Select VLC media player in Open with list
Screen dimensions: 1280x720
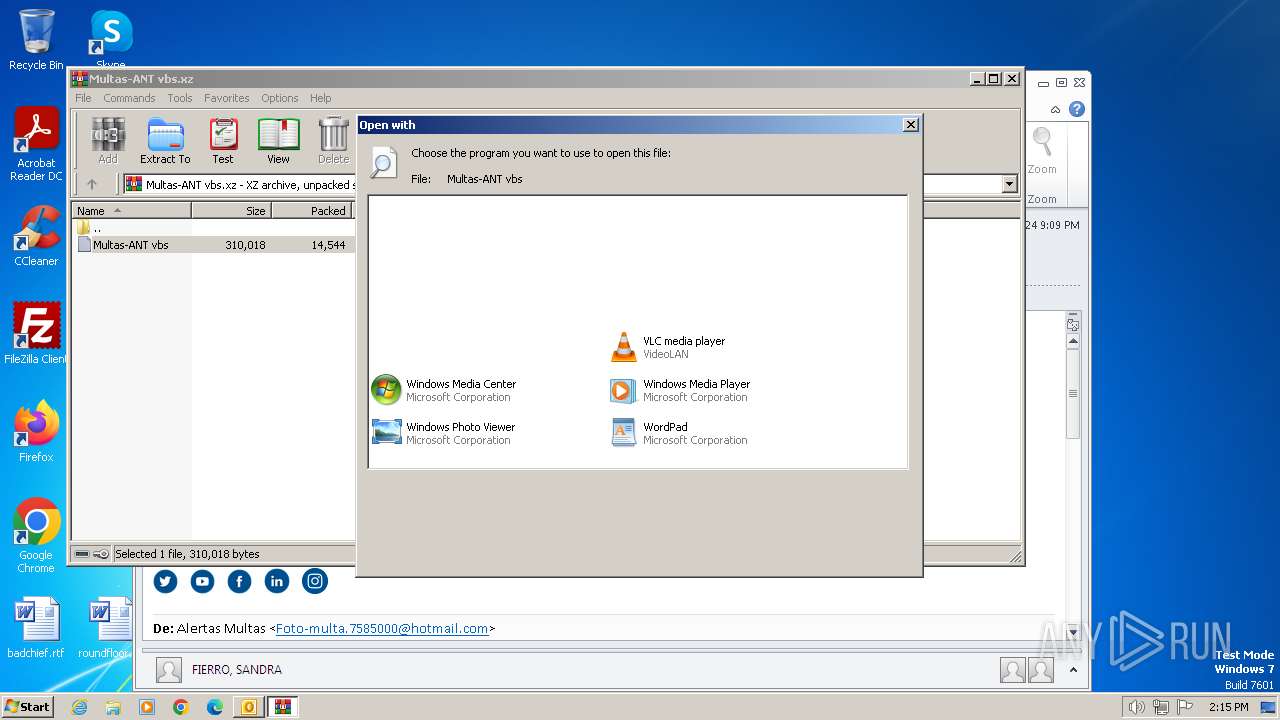point(668,347)
